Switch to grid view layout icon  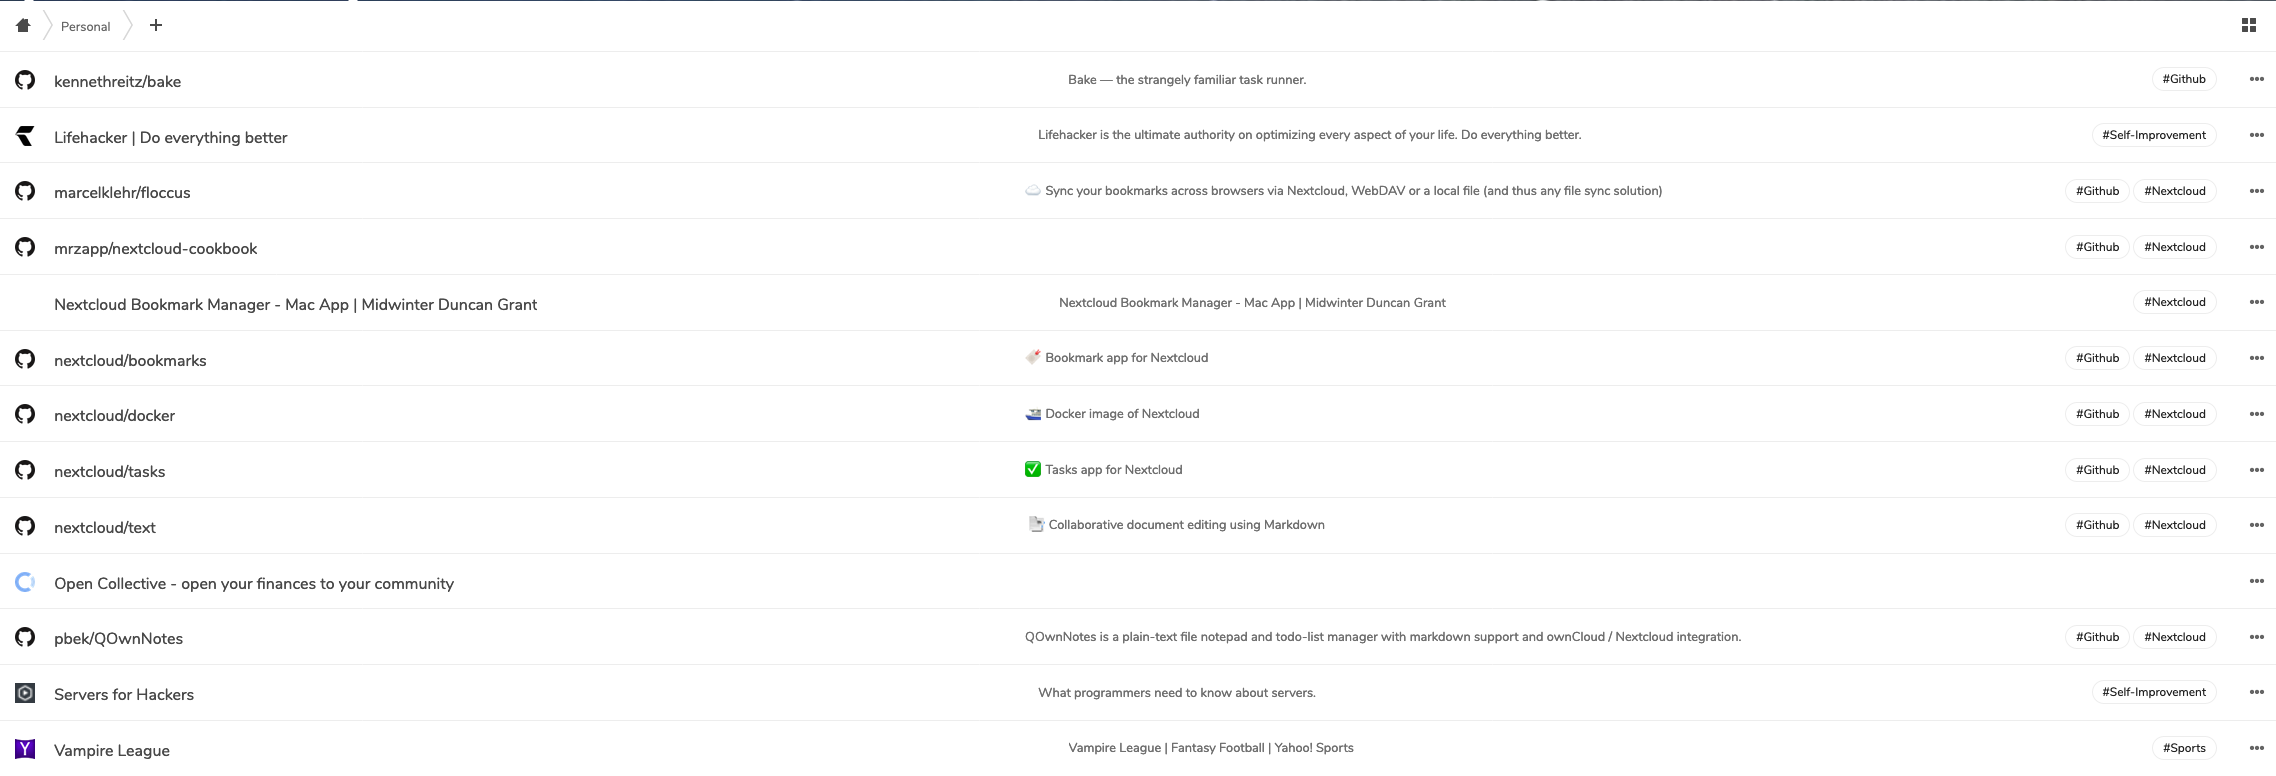tap(2249, 26)
